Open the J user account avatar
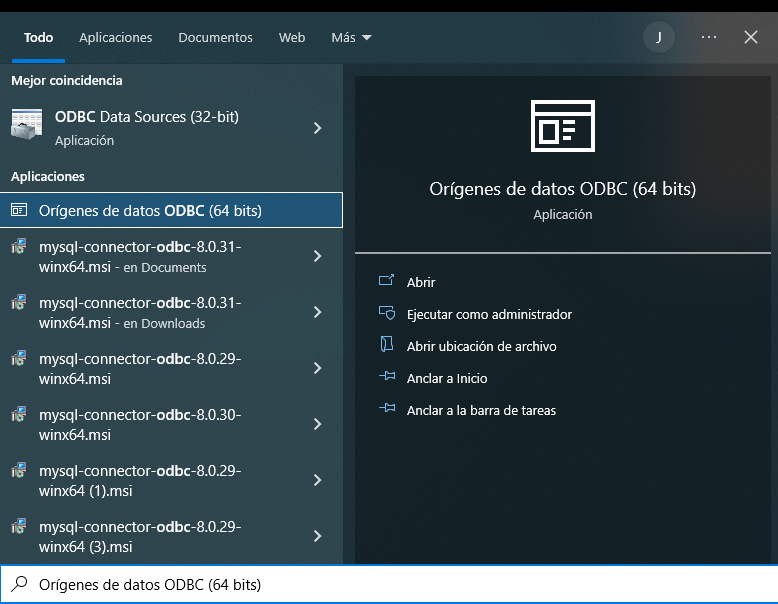The width and height of the screenshot is (778, 604). (658, 37)
